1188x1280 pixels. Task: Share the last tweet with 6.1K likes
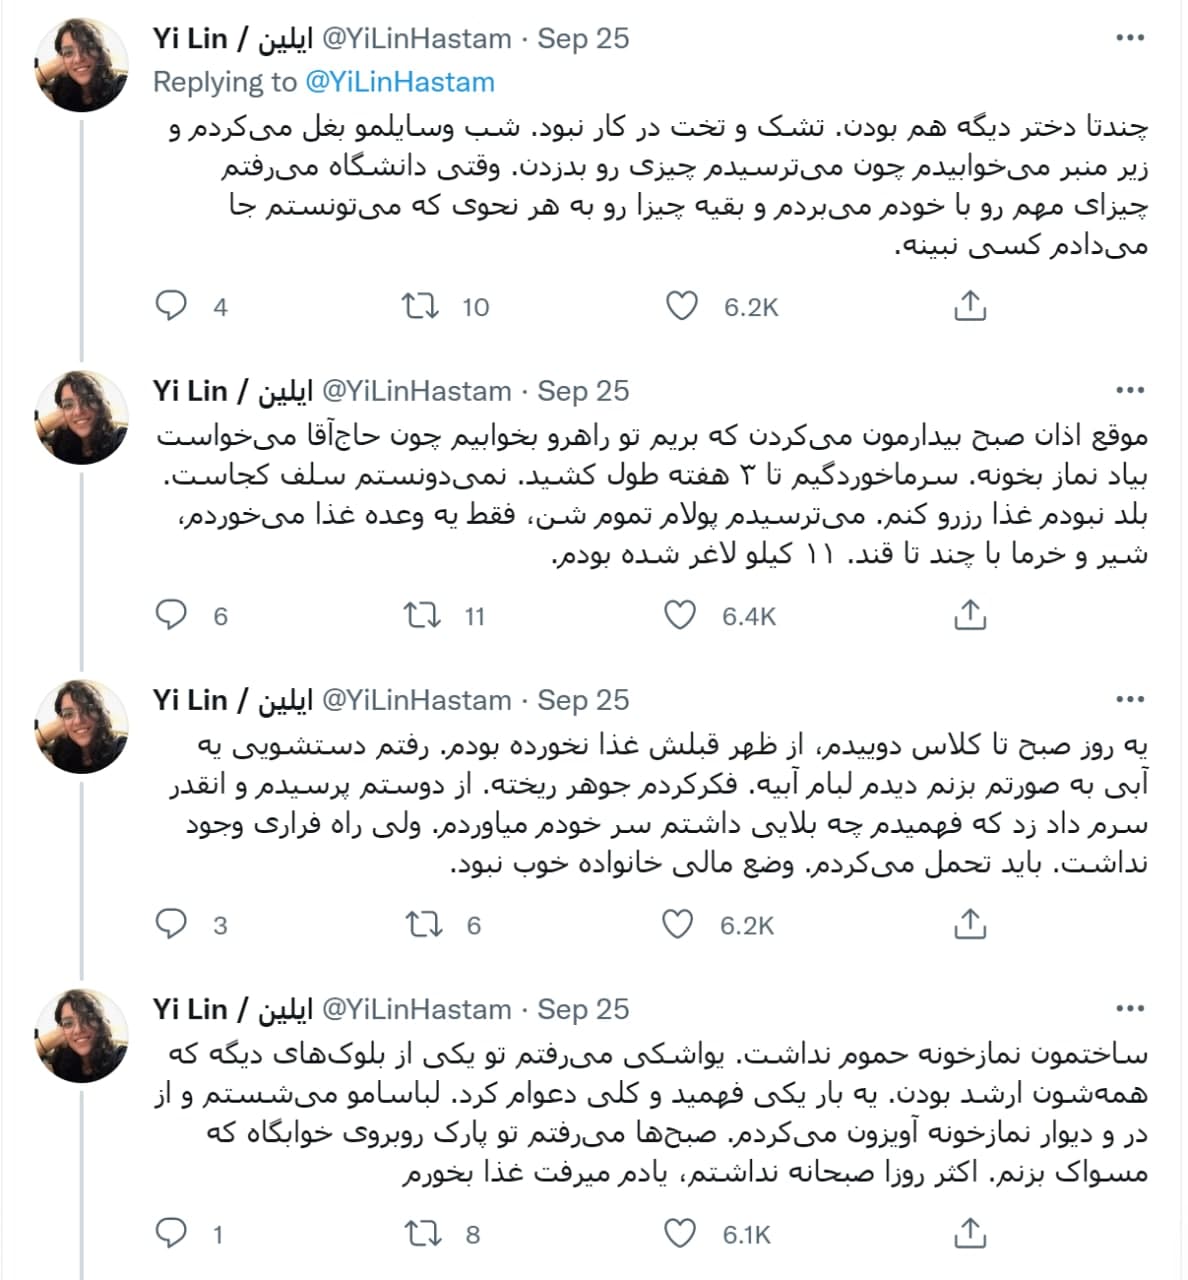970,1234
